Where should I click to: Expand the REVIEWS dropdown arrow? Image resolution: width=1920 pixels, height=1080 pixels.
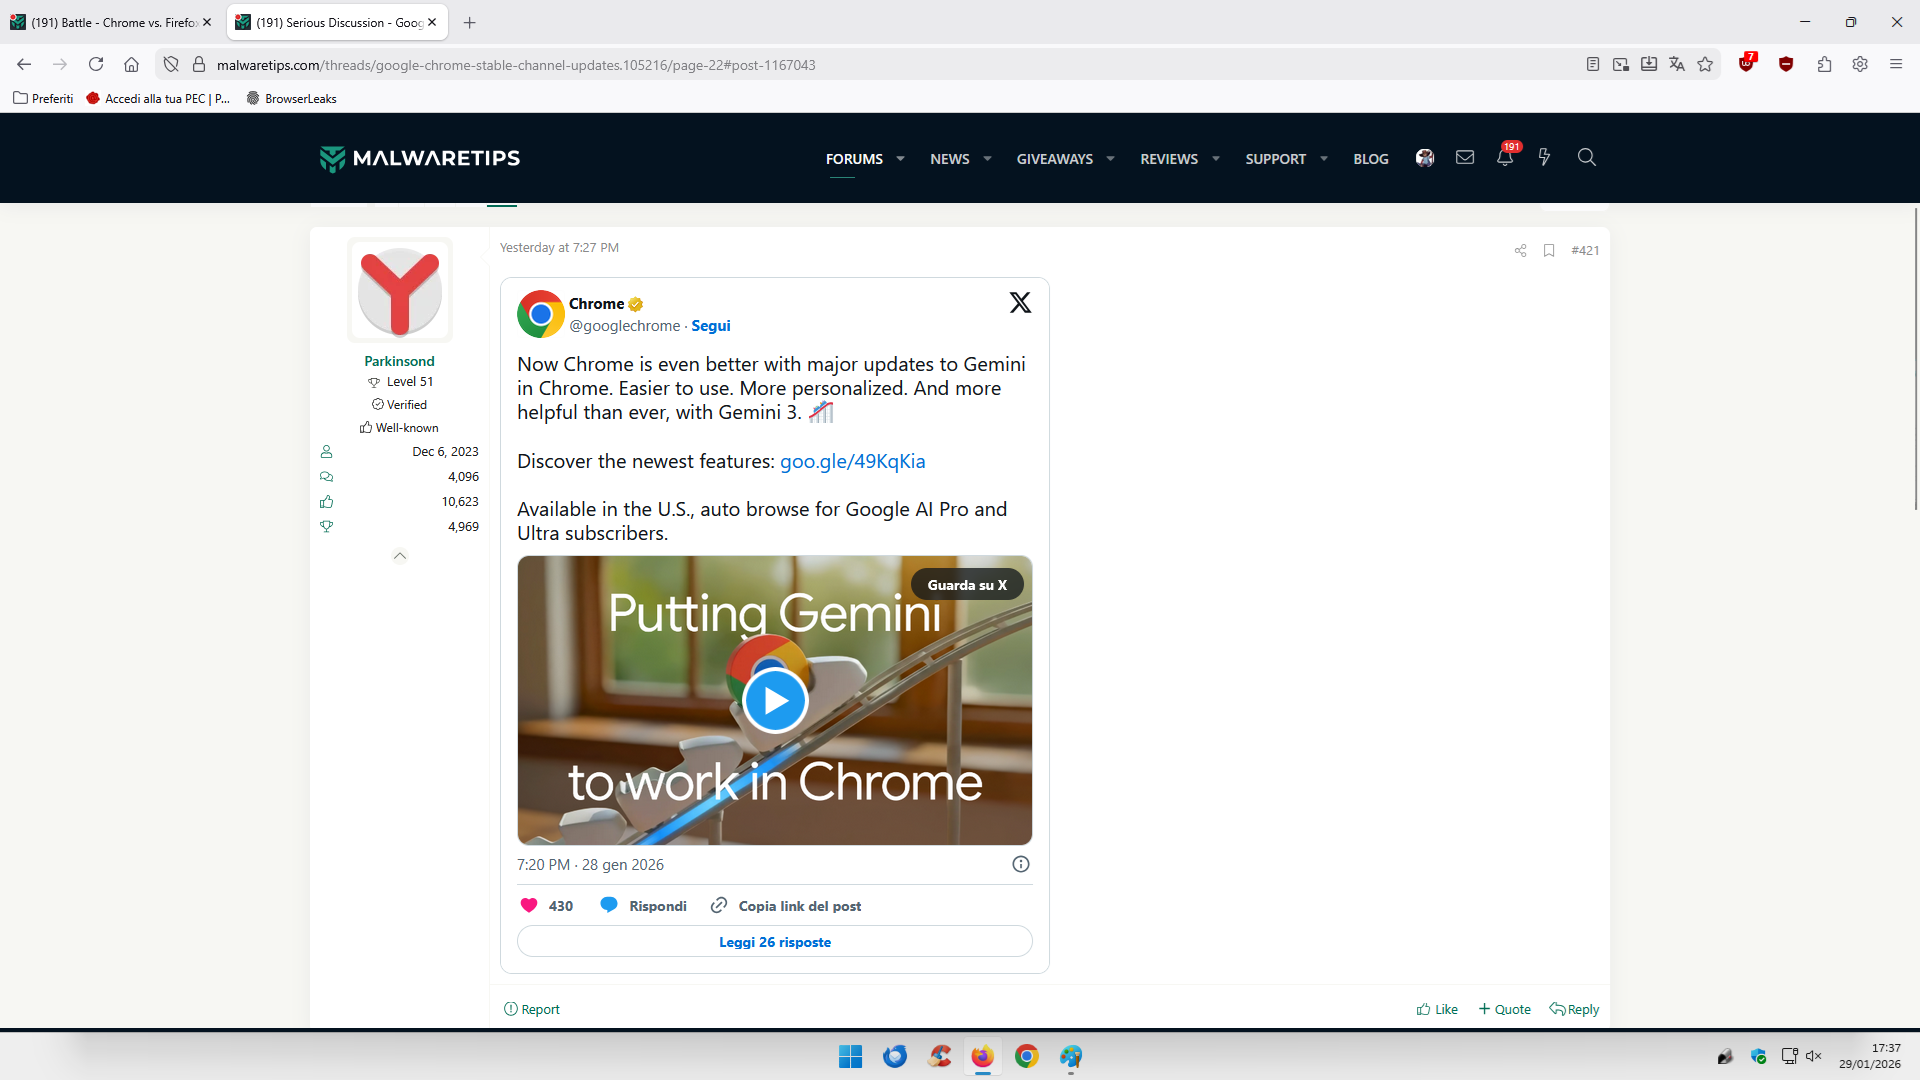tap(1216, 159)
